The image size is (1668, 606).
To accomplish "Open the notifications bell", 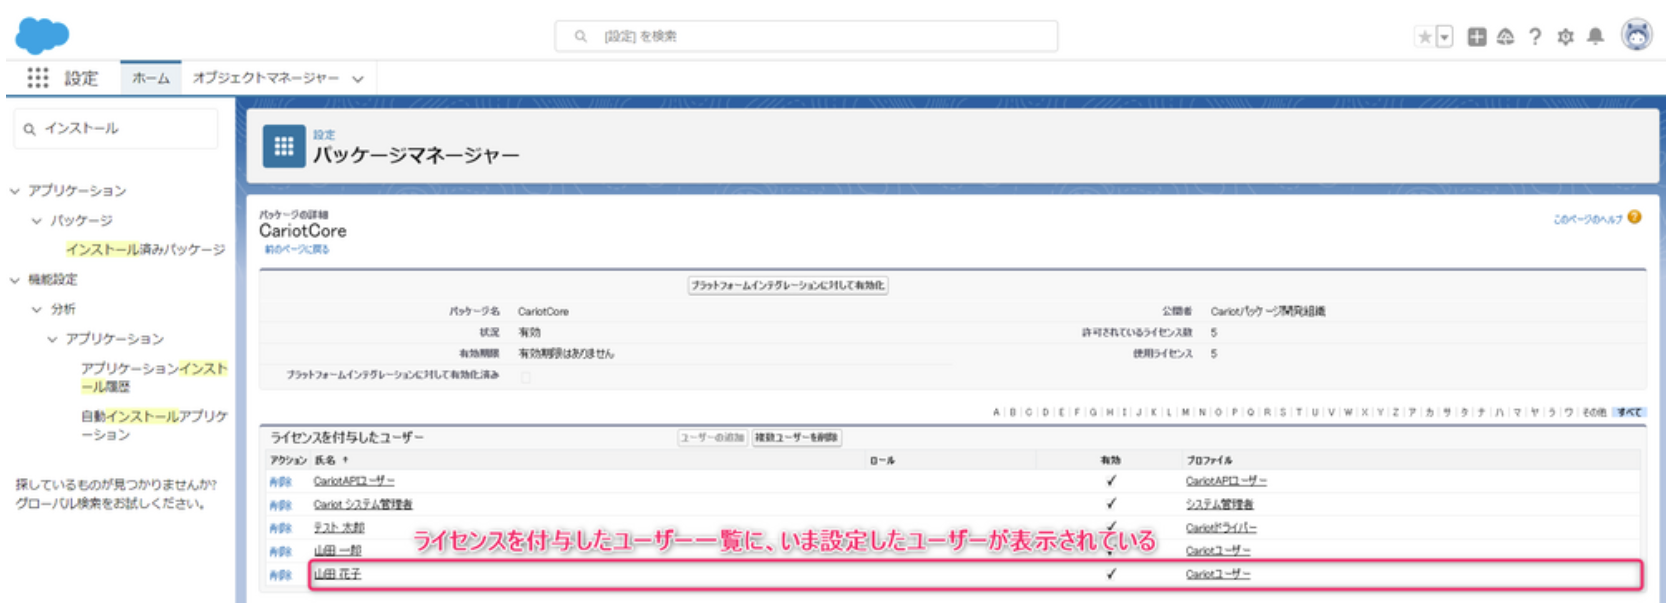I will coord(1595,37).
